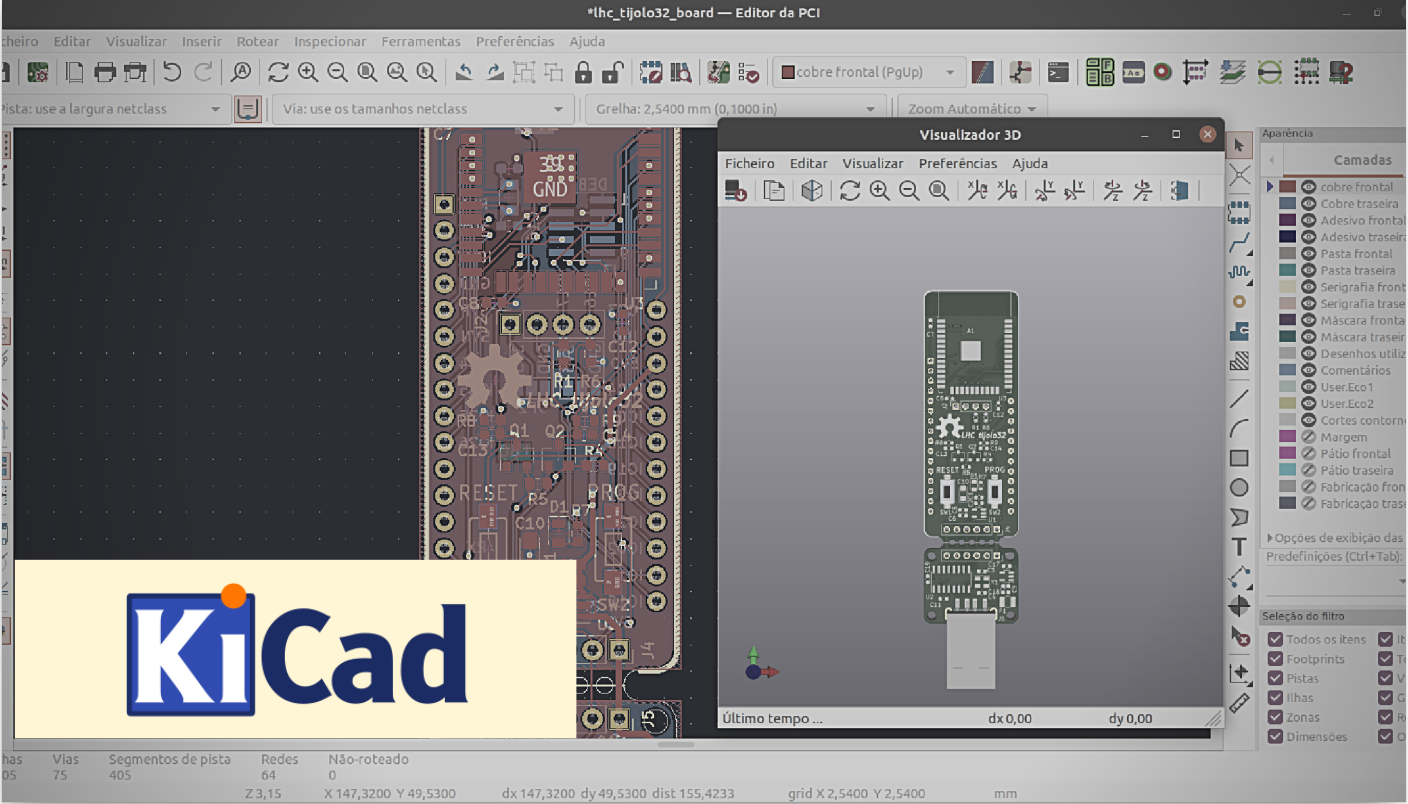Select the arrow selection tool

point(1239,146)
